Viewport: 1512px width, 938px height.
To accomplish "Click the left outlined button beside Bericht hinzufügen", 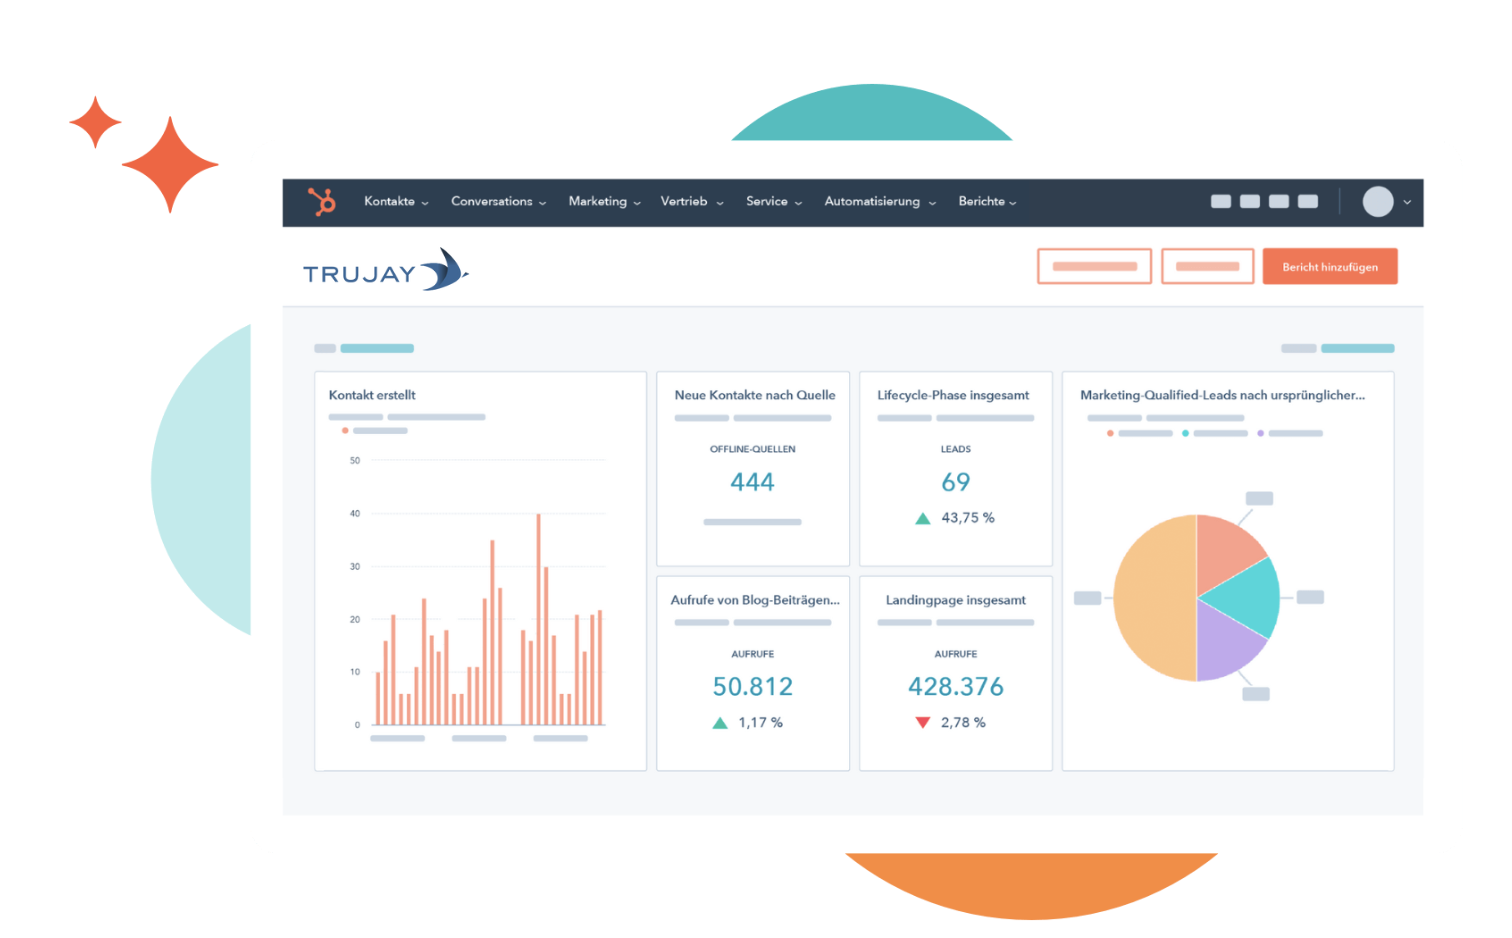I will (1094, 266).
